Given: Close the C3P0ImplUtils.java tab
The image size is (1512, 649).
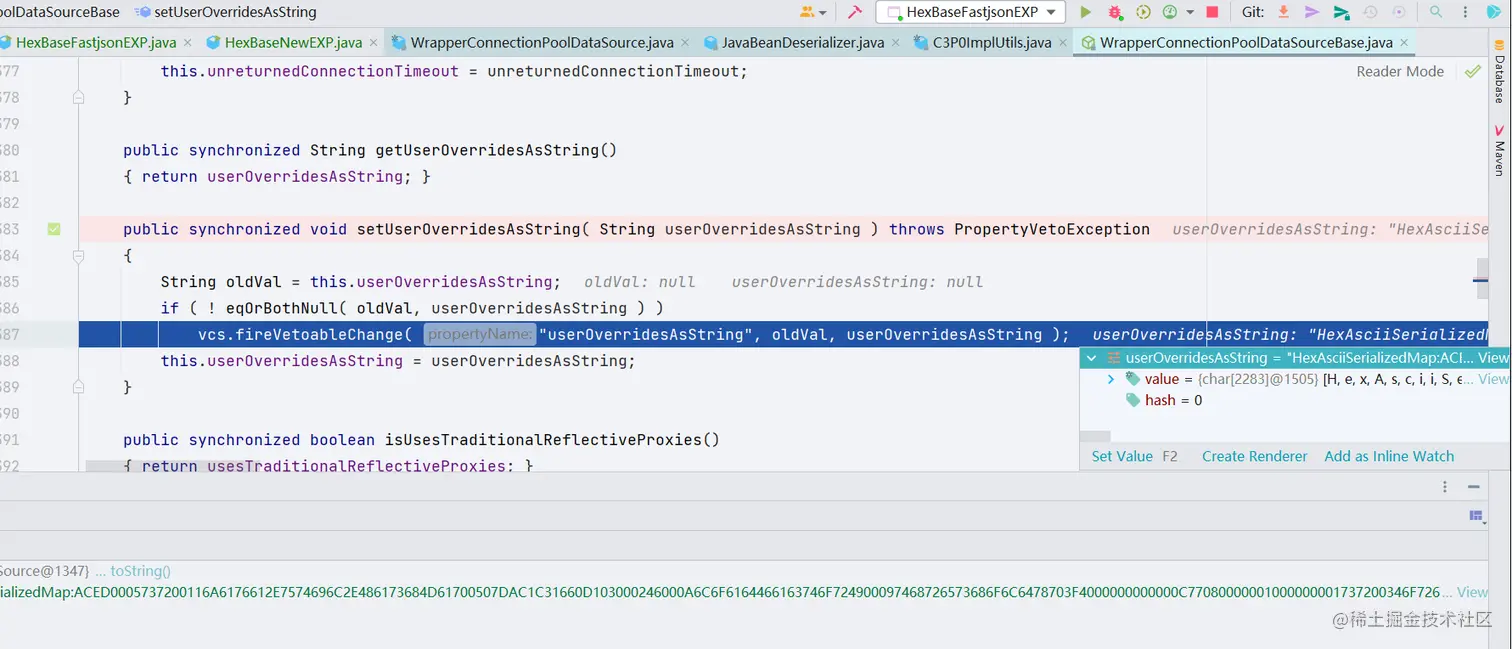Looking at the screenshot, I should point(1063,43).
